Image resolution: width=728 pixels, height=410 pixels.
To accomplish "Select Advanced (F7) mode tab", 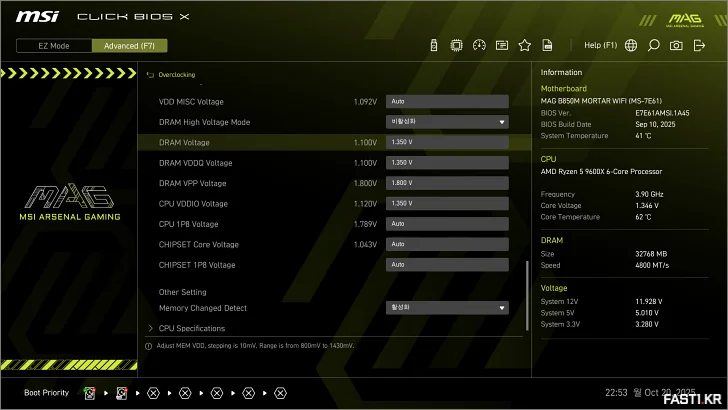I will 130,46.
